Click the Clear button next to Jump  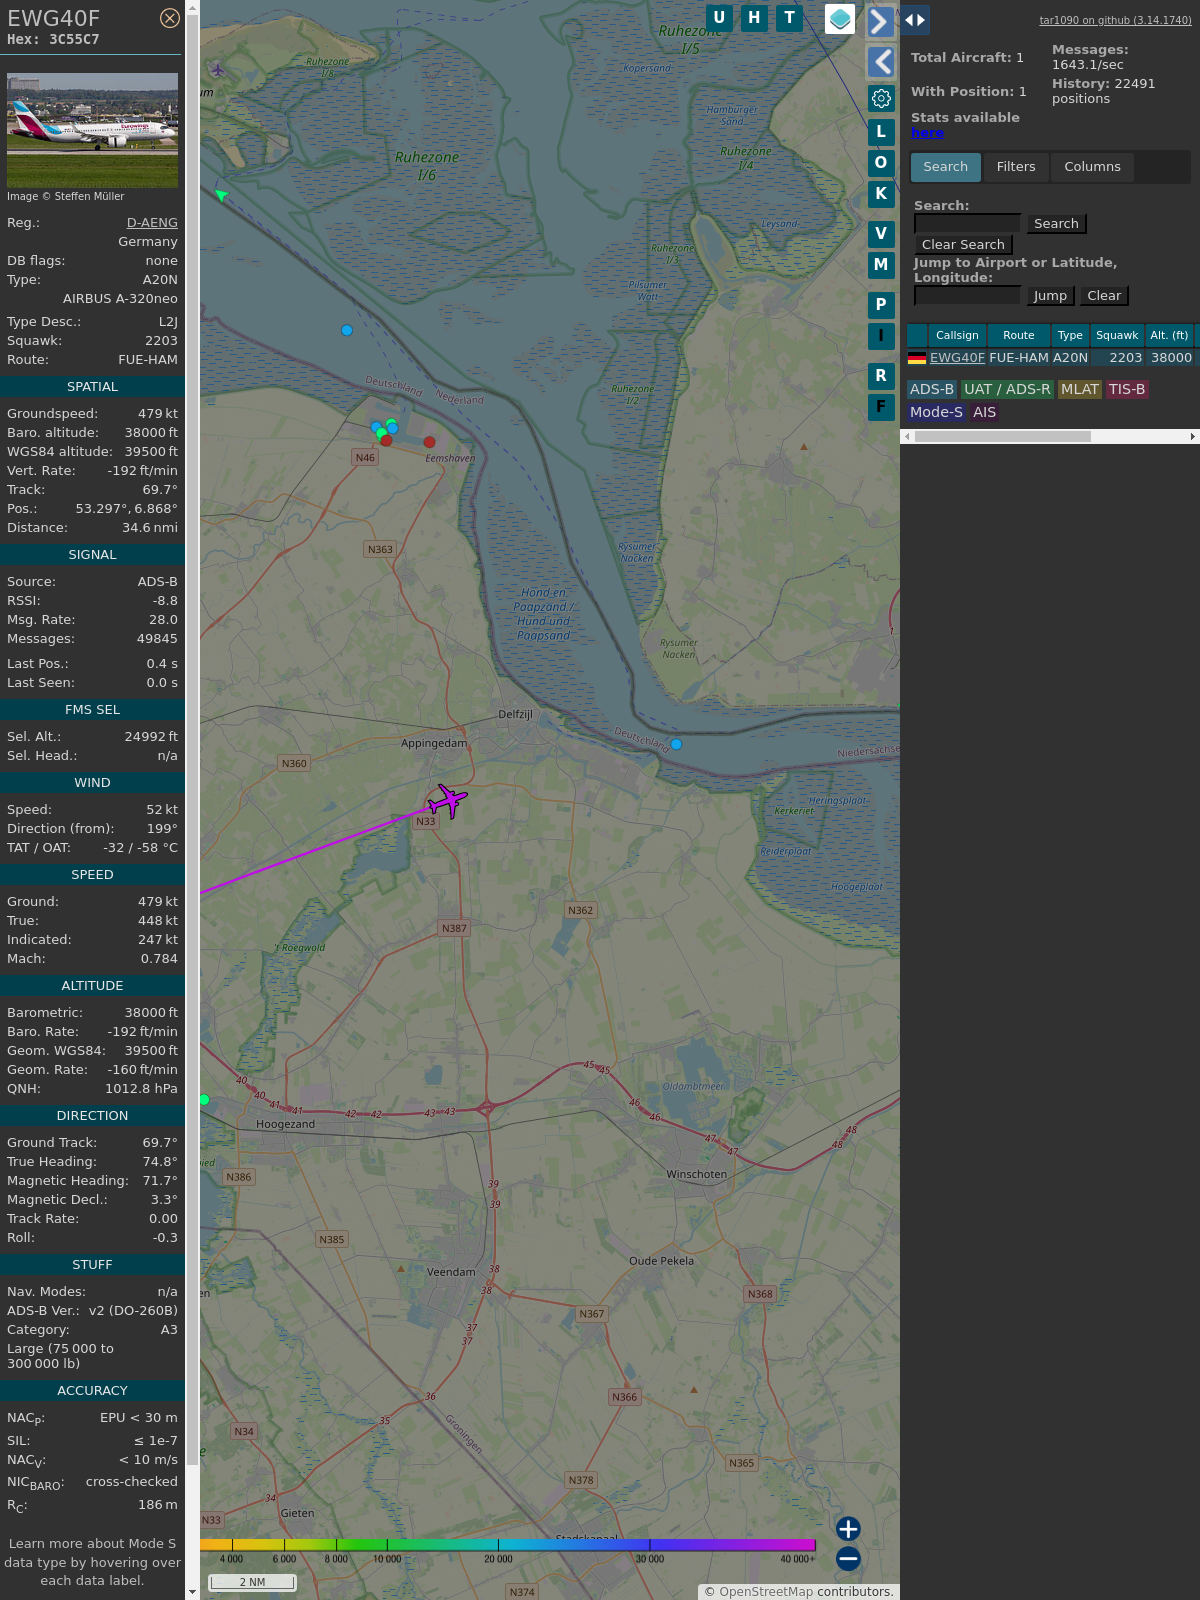(x=1104, y=296)
